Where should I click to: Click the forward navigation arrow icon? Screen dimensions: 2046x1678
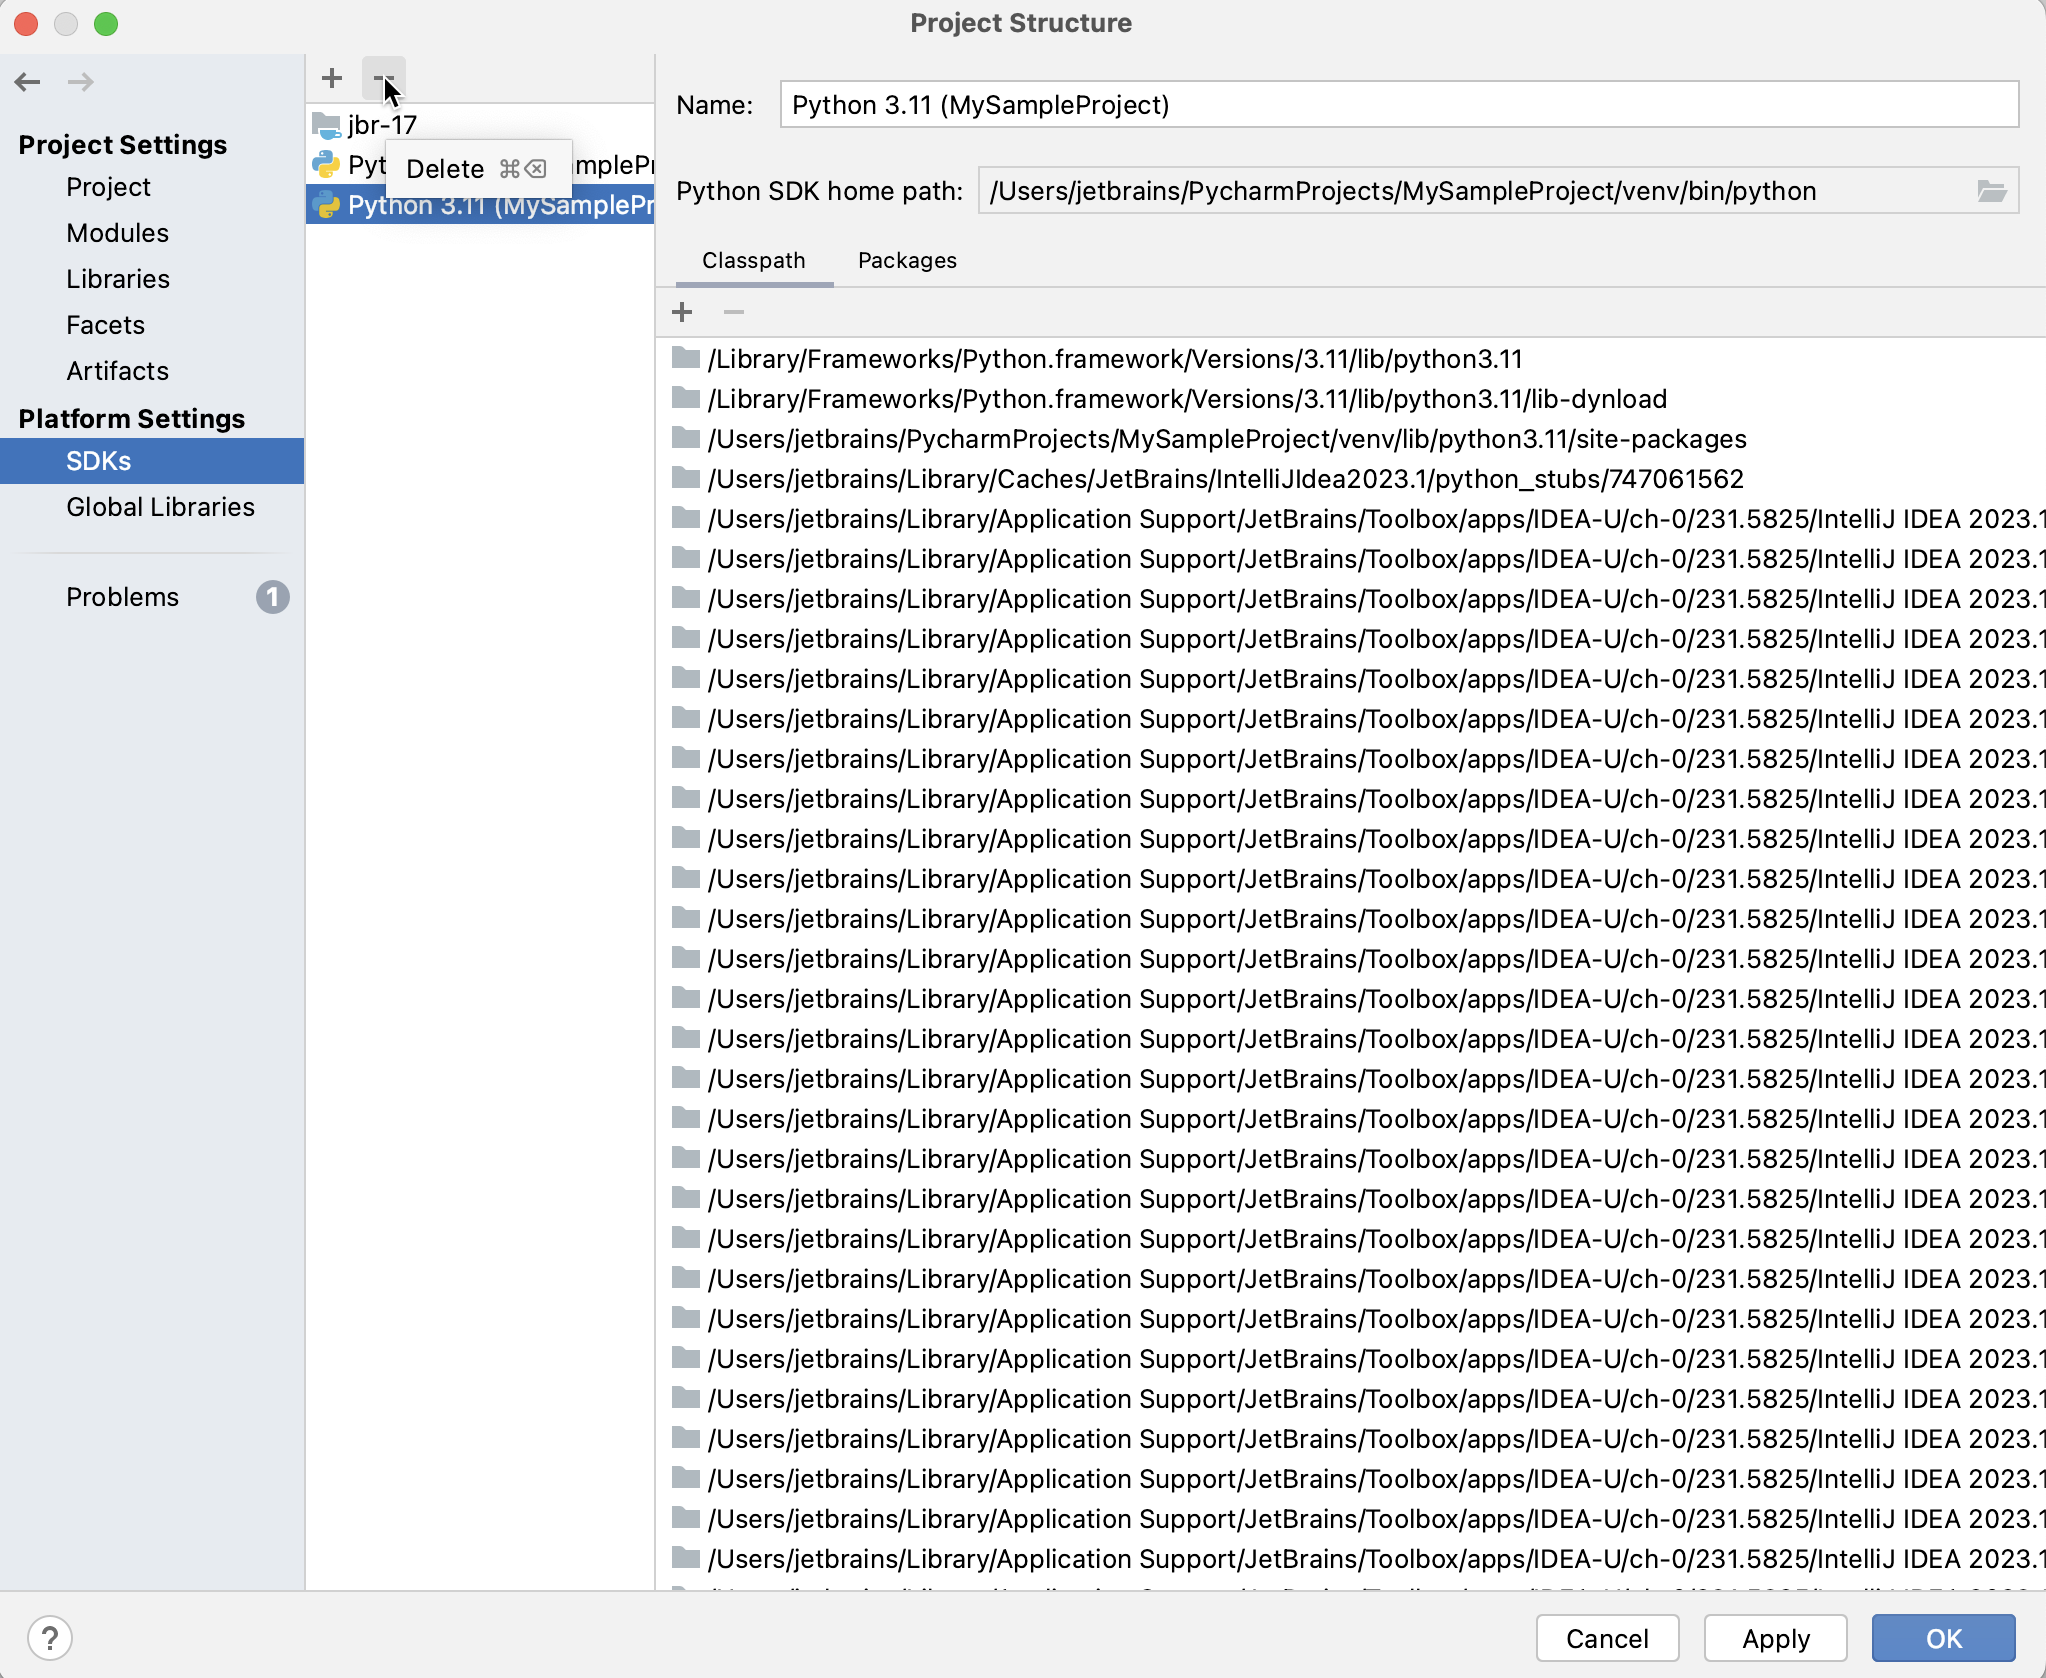pyautogui.click(x=82, y=80)
